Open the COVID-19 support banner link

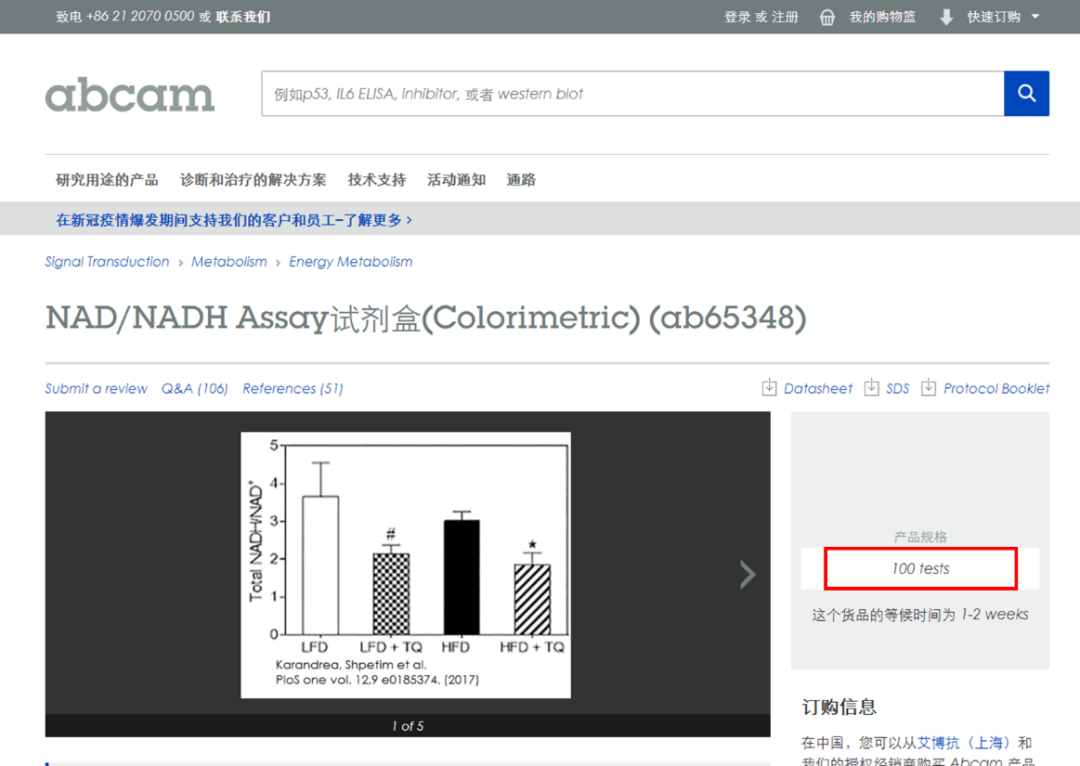pyautogui.click(x=234, y=220)
